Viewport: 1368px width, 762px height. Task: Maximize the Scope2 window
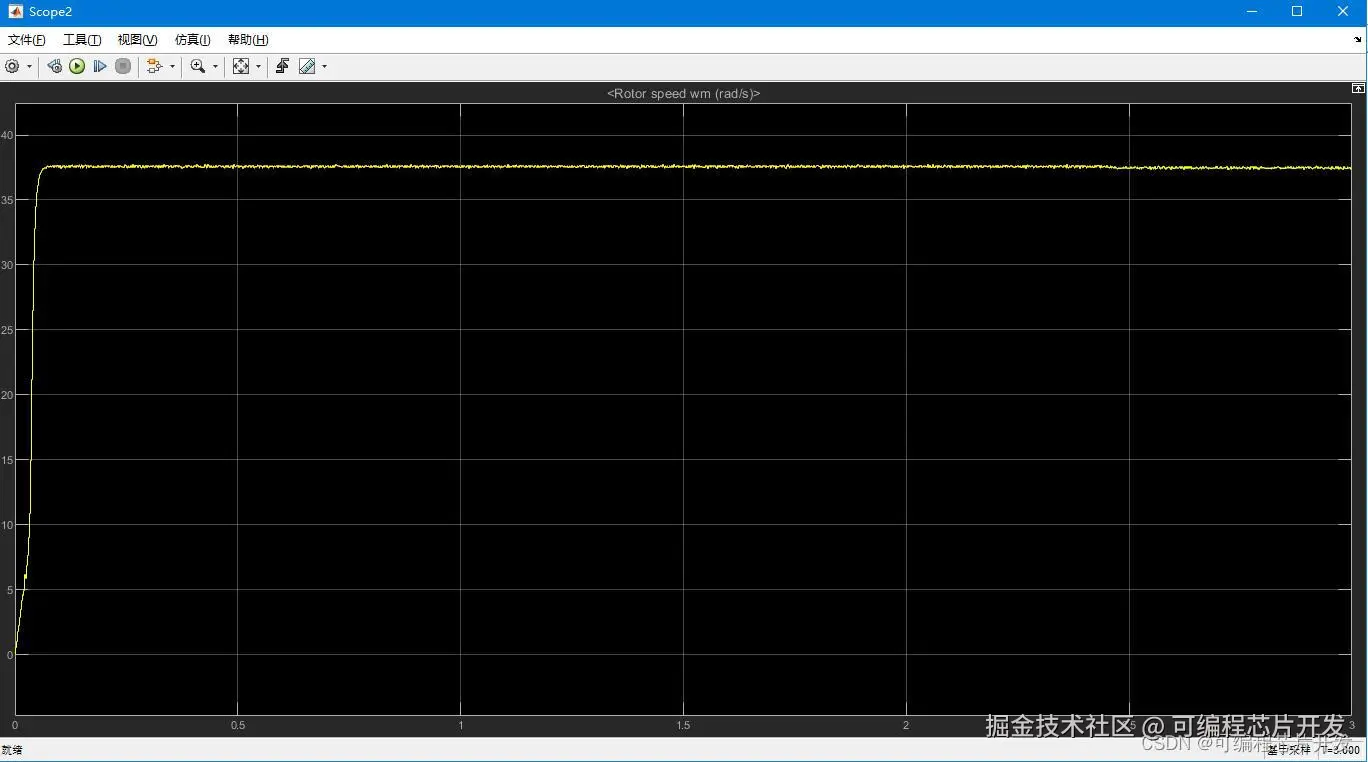coord(1297,12)
